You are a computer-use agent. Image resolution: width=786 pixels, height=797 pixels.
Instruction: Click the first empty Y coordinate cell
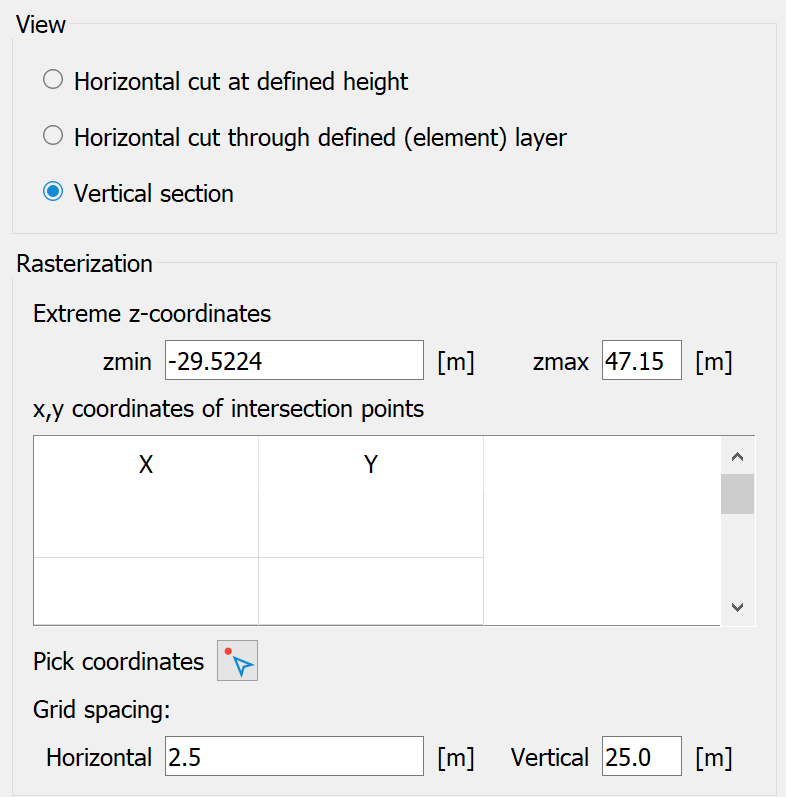coord(371,591)
